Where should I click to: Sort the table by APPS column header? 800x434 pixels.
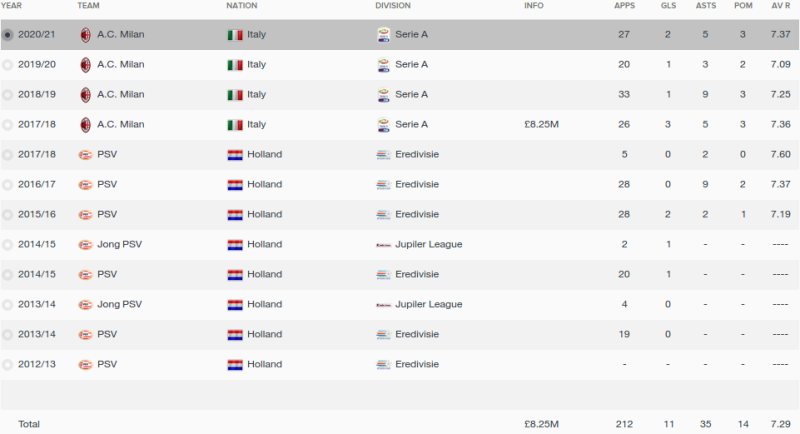point(624,6)
